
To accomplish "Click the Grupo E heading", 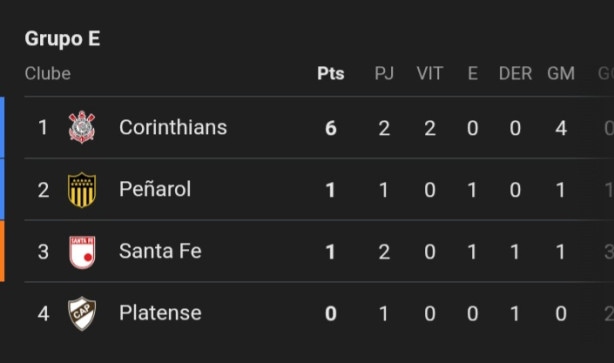I will (x=62, y=39).
